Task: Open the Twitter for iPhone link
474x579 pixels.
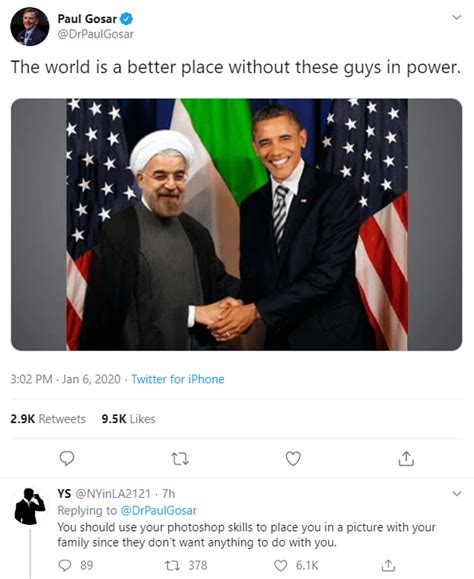Action: click(x=178, y=379)
